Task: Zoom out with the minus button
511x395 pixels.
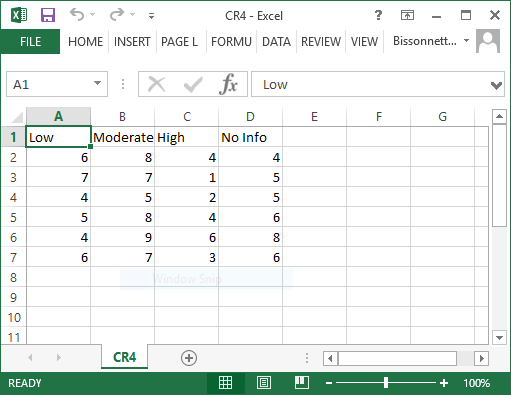Action: click(x=329, y=383)
